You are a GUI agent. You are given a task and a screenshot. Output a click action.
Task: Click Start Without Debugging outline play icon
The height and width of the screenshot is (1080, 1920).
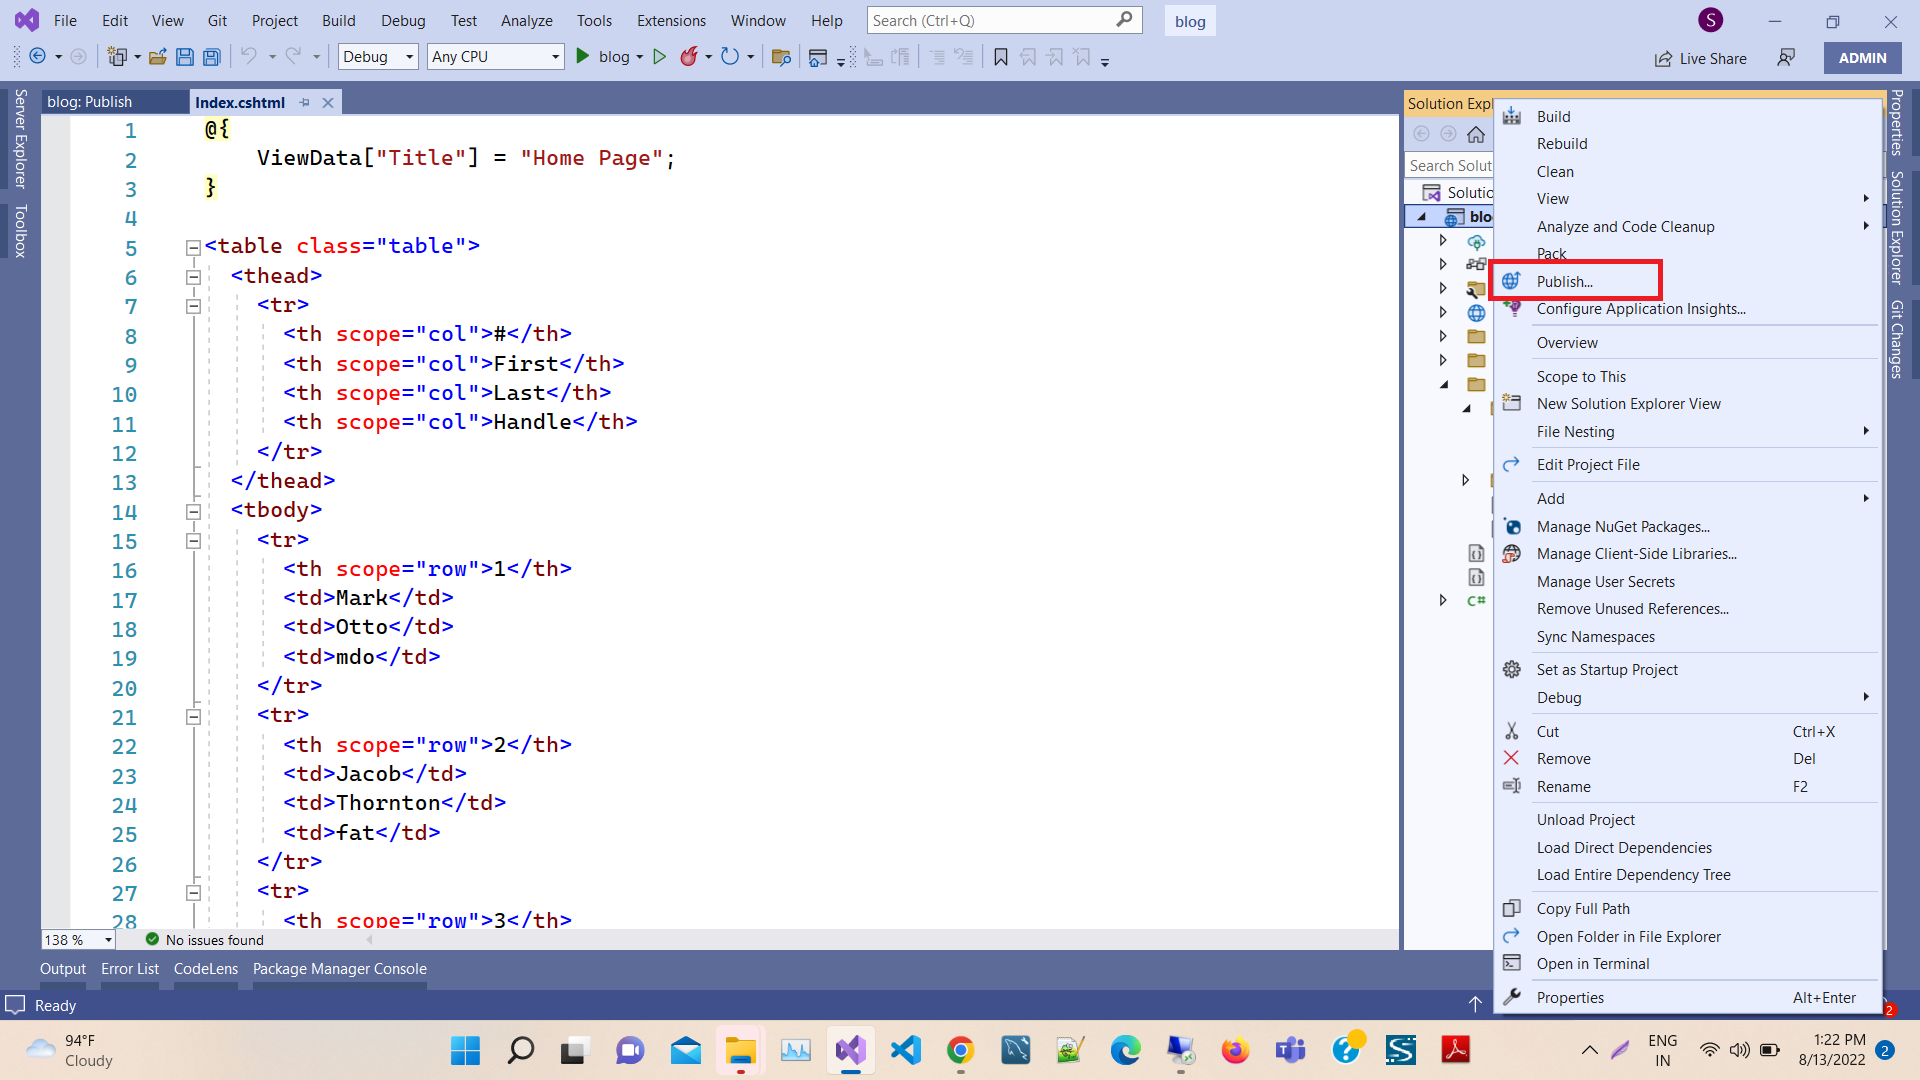(x=659, y=57)
